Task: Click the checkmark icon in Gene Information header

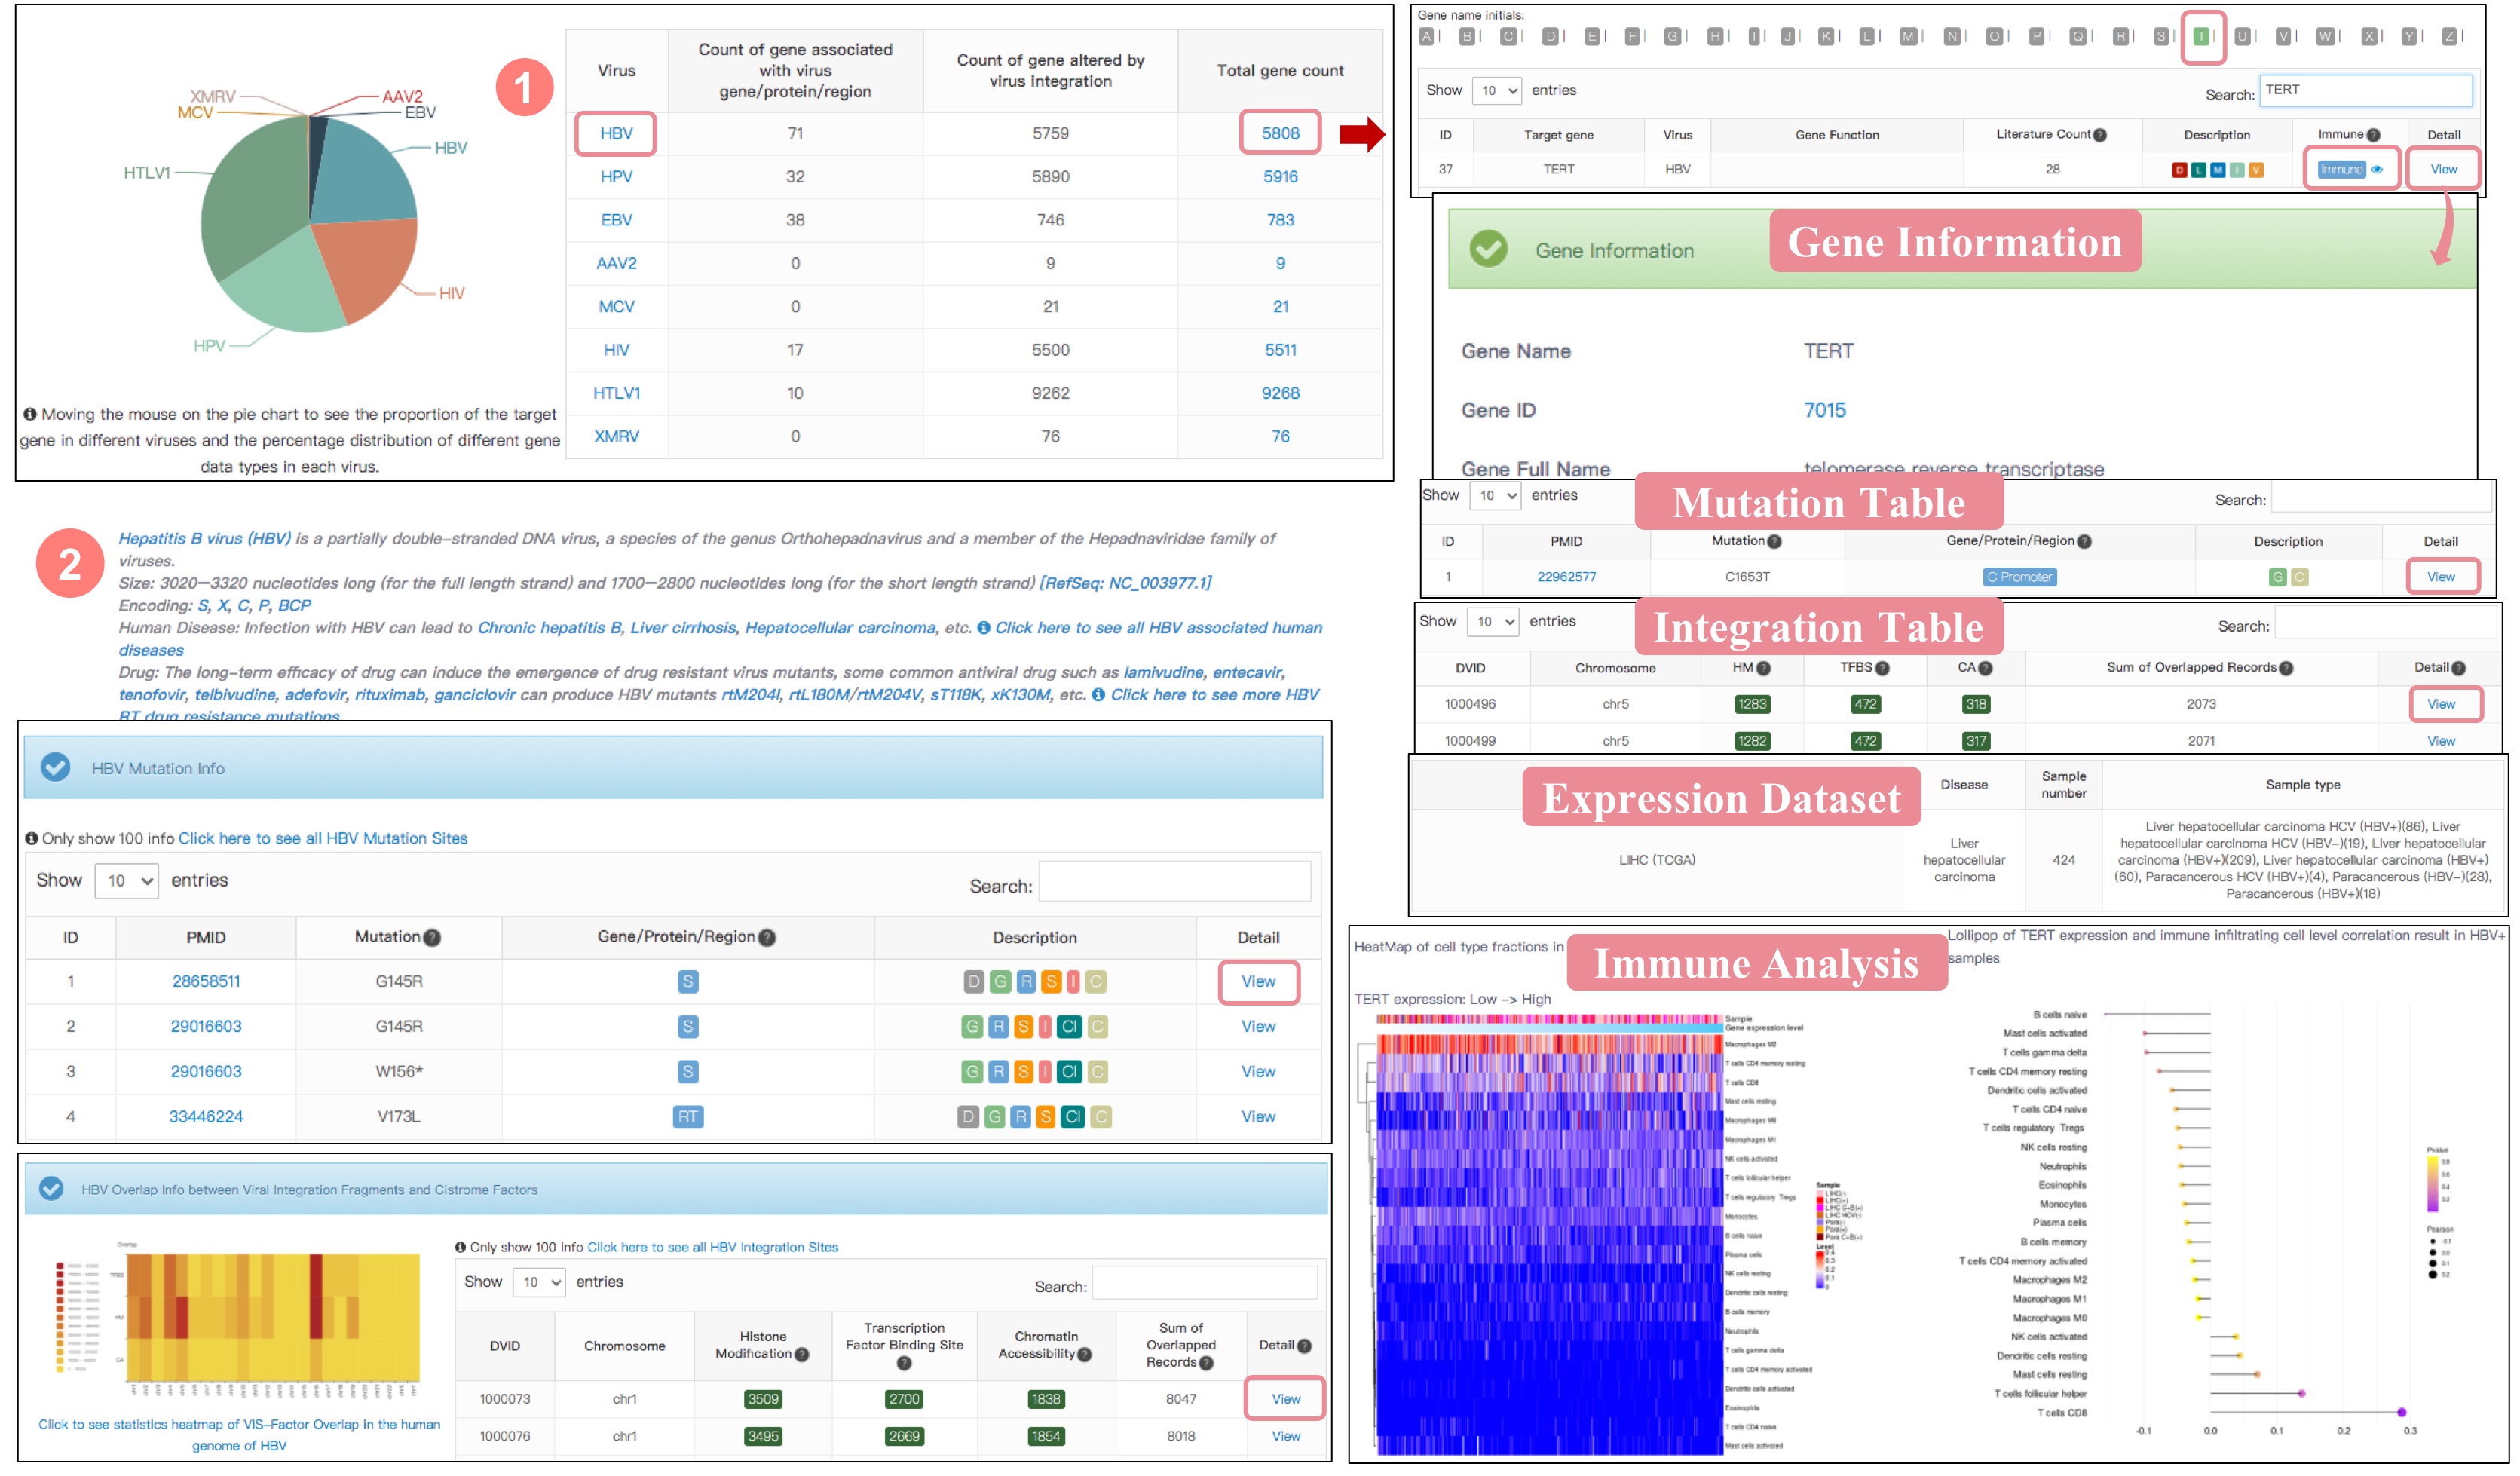Action: tap(1488, 248)
